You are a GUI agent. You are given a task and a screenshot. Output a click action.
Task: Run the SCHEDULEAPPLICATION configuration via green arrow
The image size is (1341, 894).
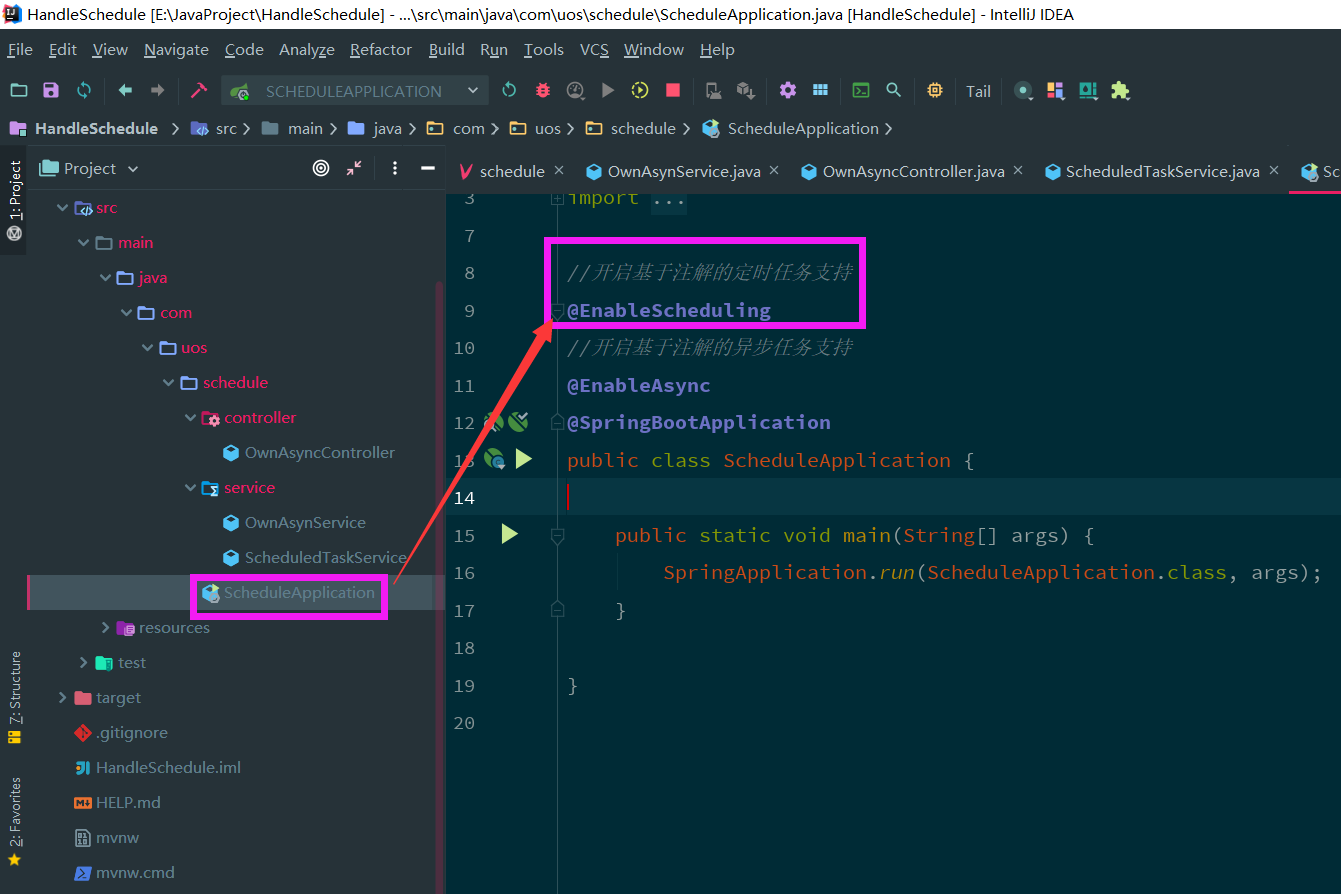(608, 90)
